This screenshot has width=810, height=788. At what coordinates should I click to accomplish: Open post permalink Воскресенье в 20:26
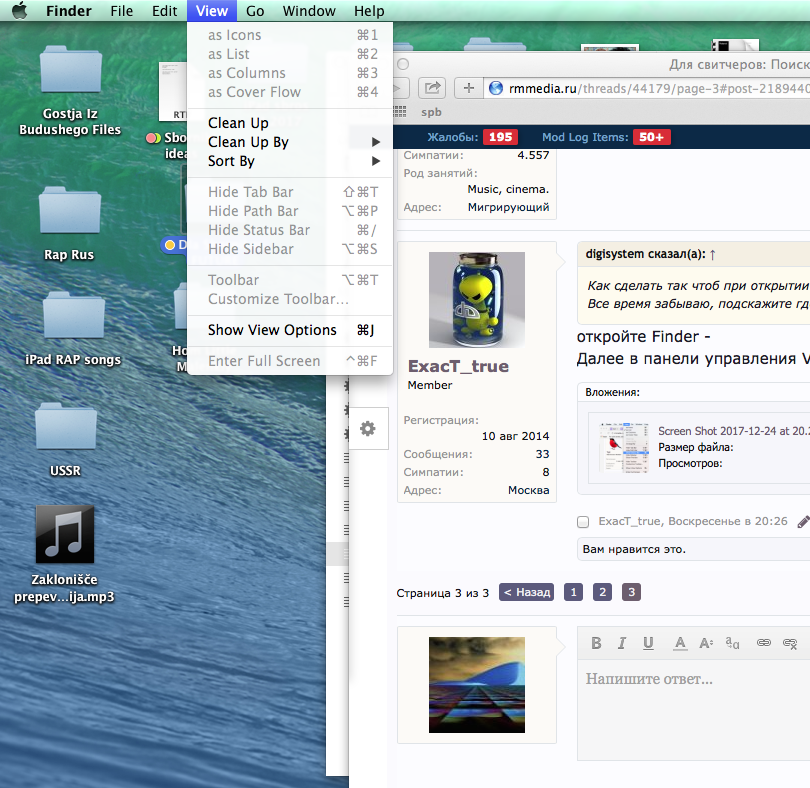coord(728,521)
